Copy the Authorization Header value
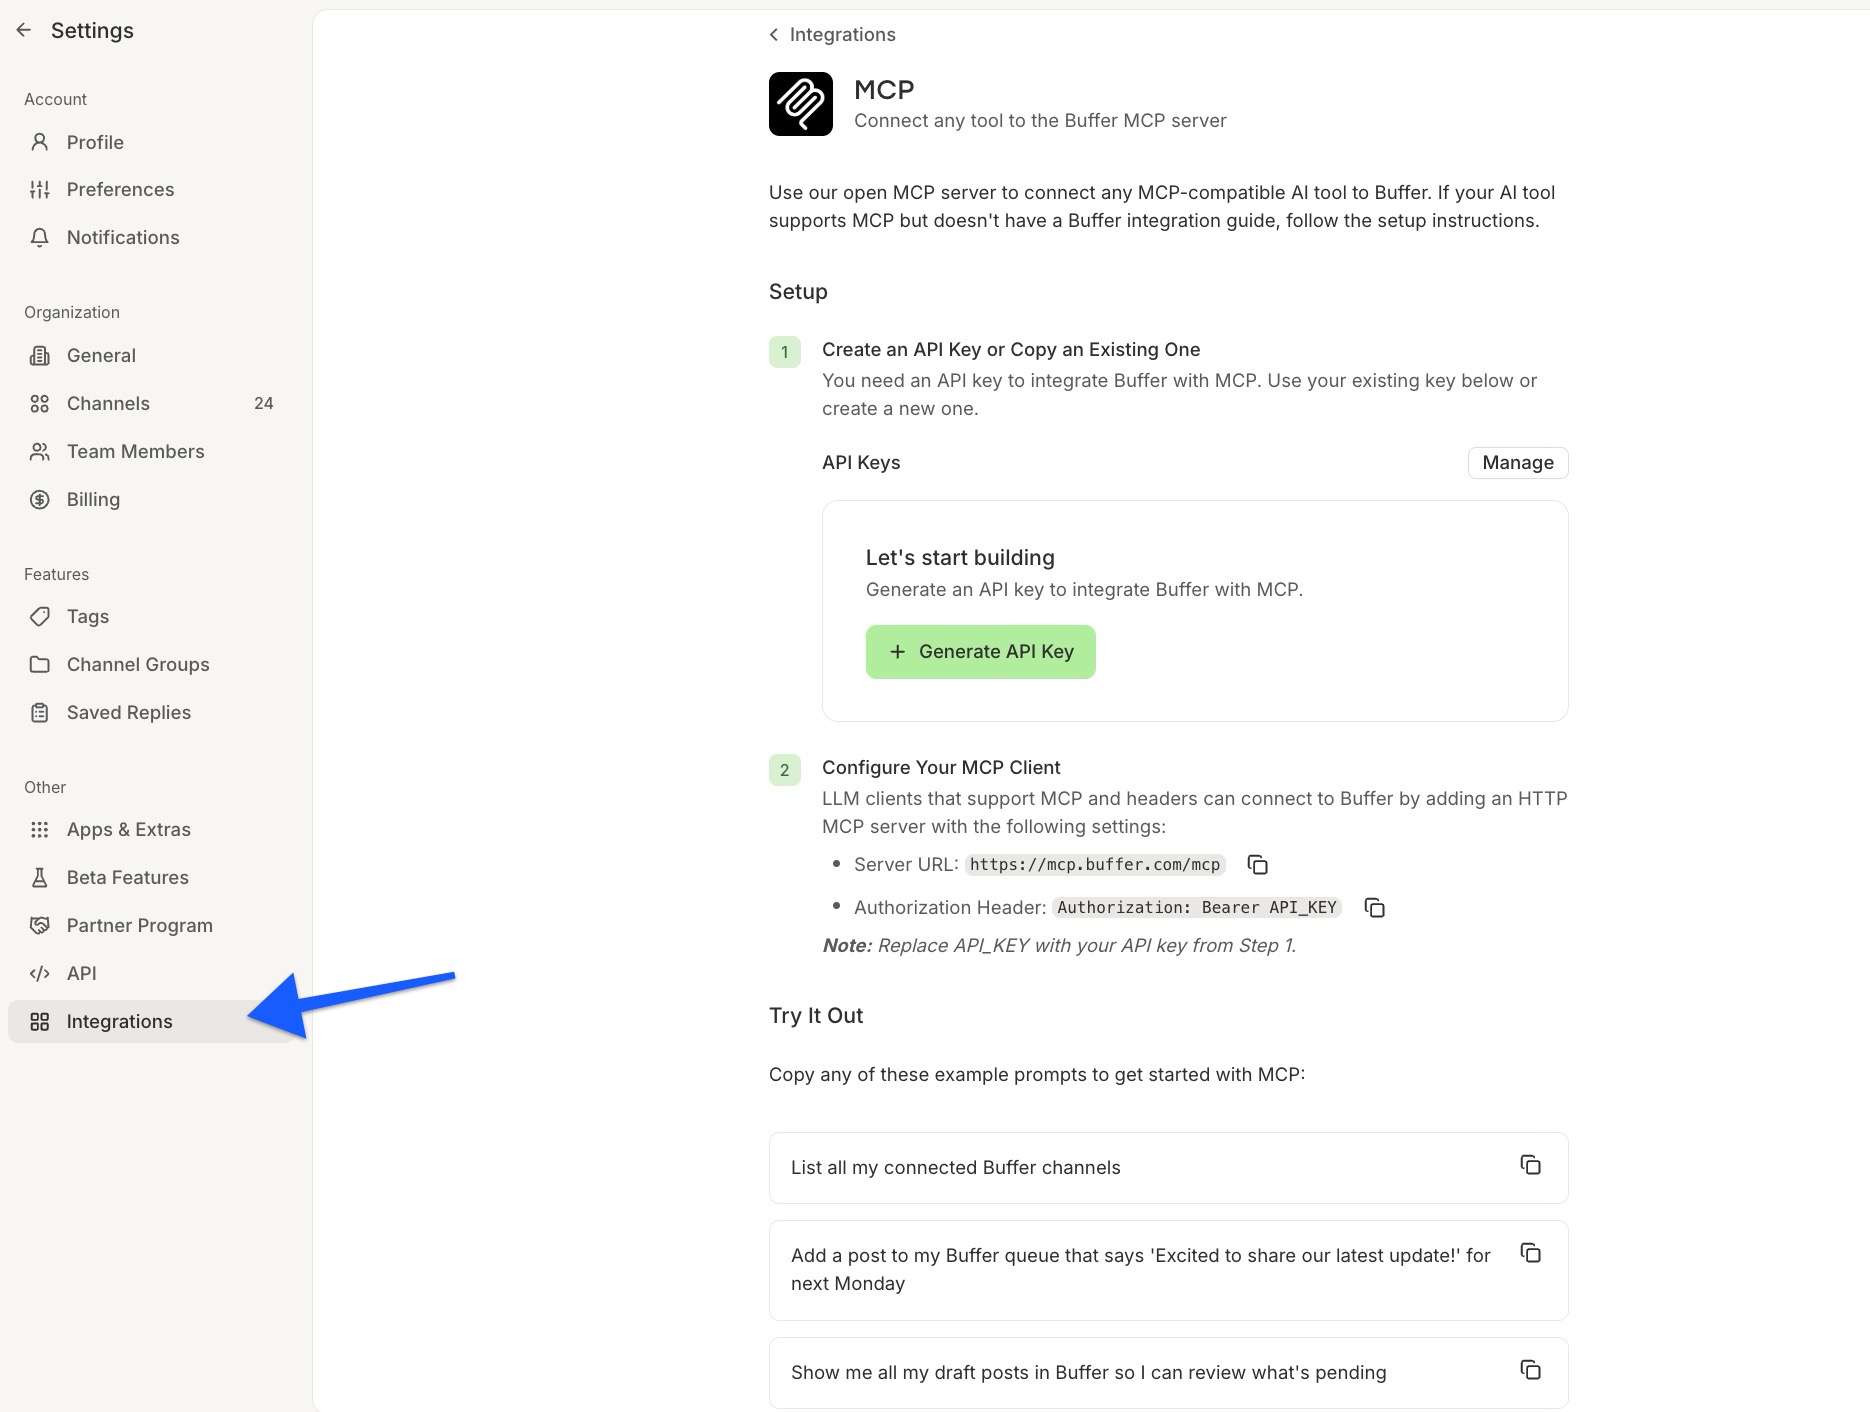1870x1412 pixels. pos(1374,907)
